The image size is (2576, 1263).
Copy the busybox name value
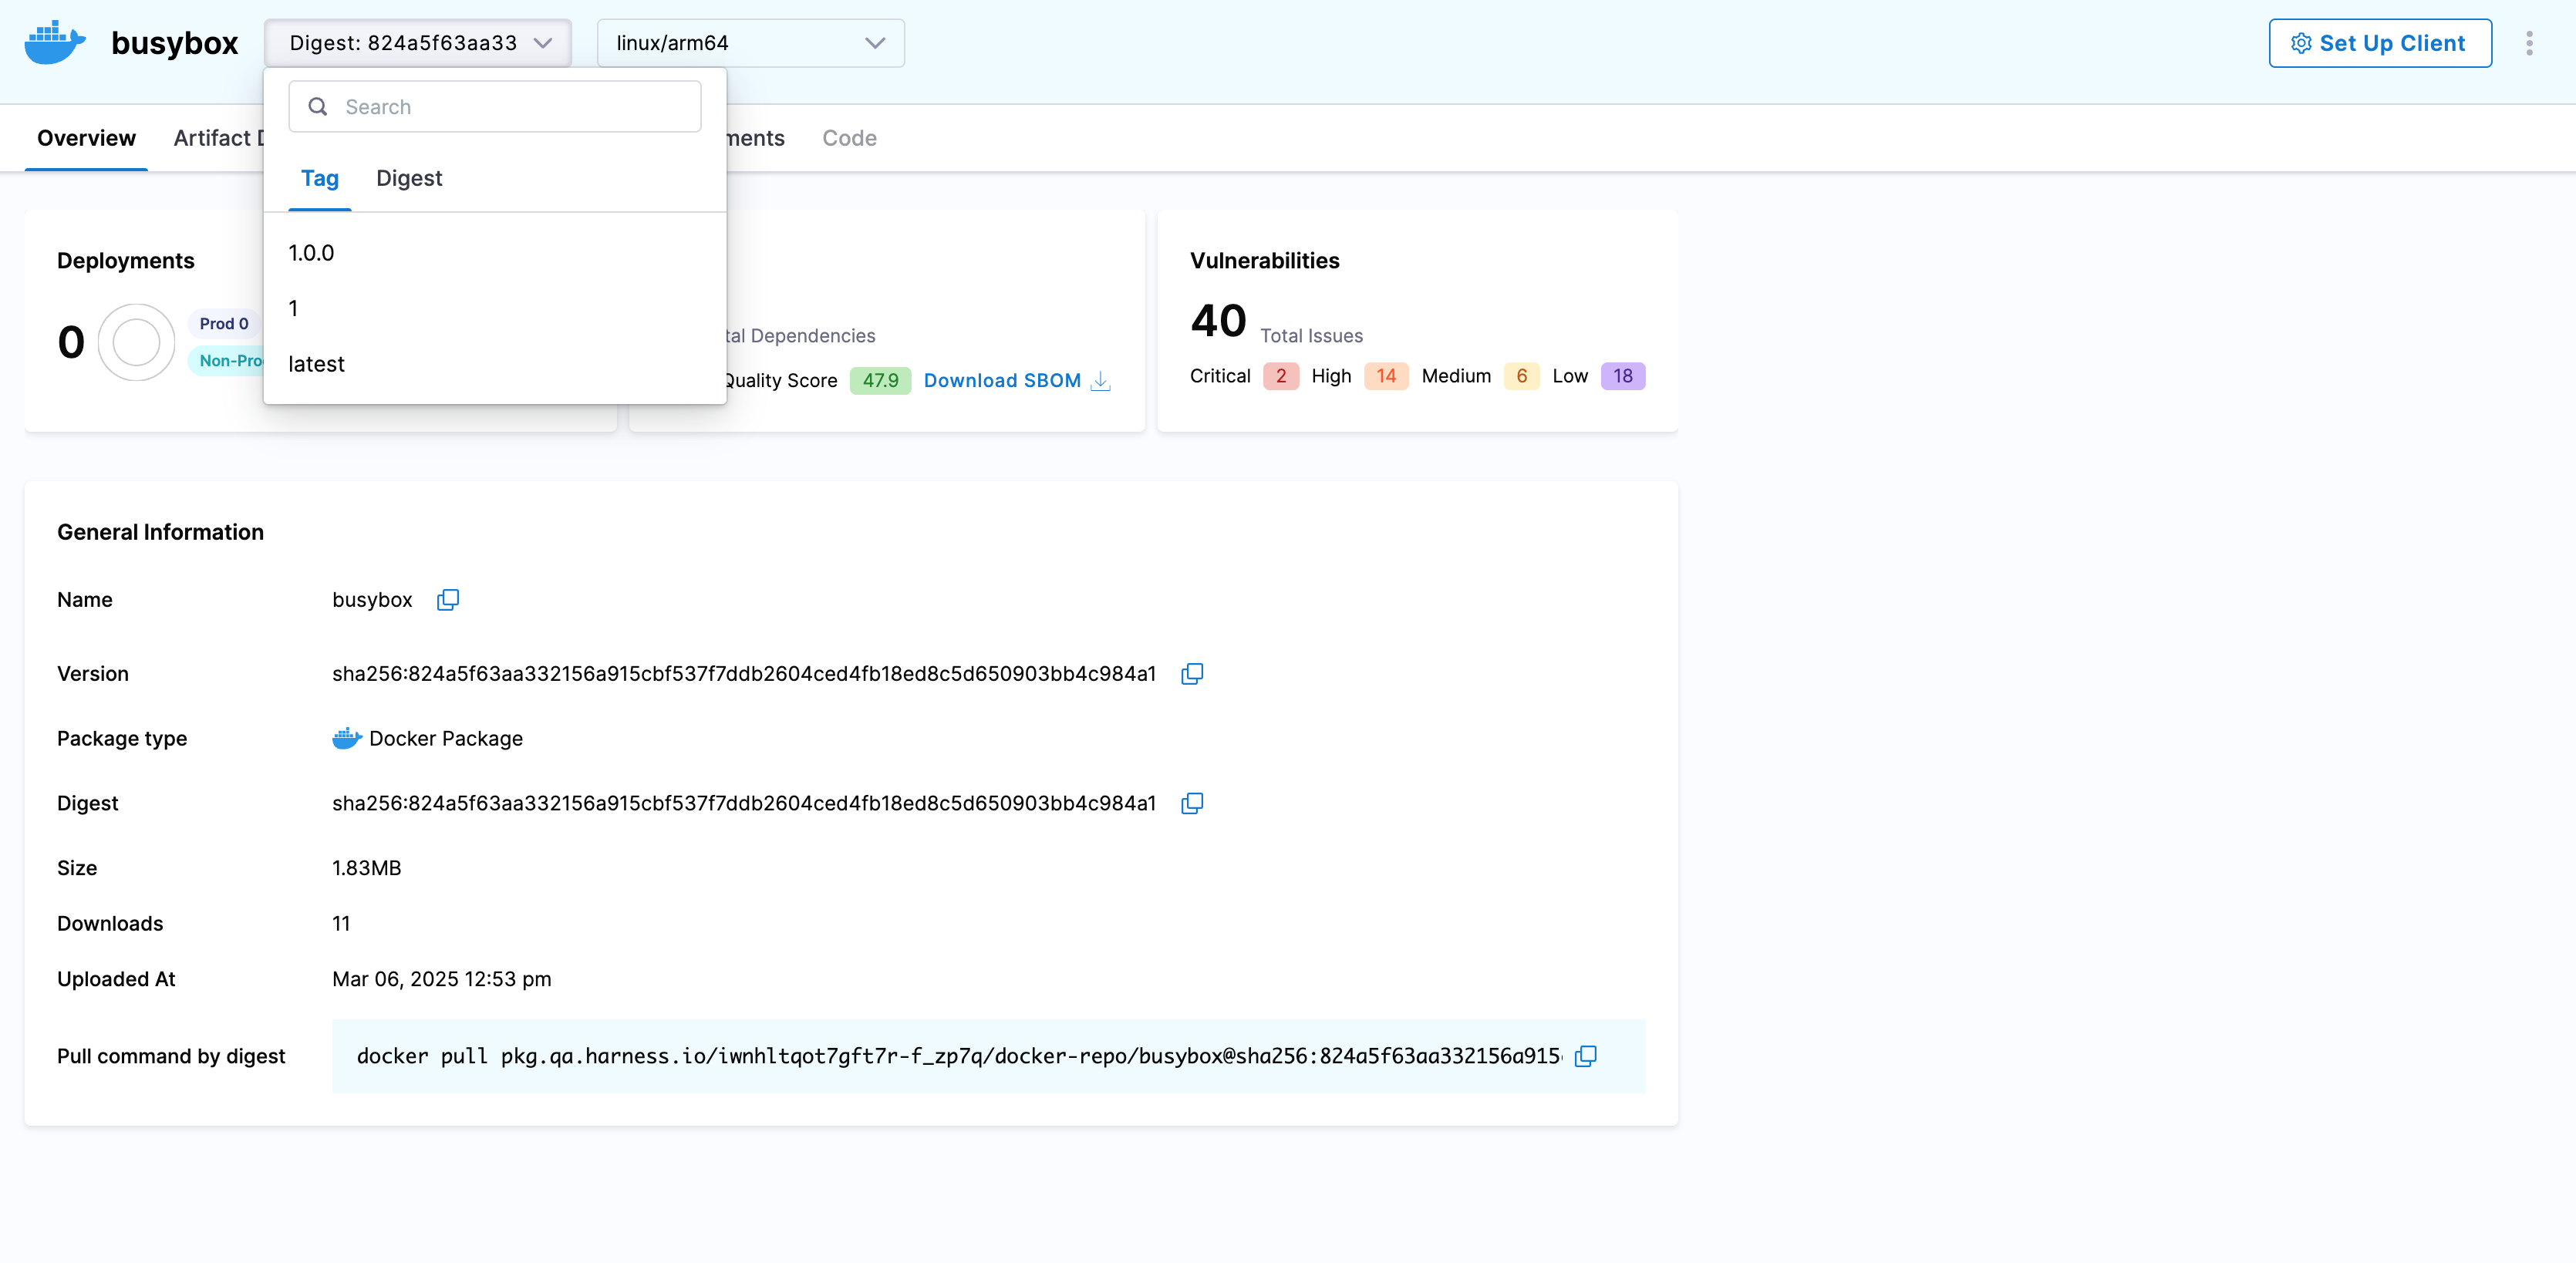447,600
